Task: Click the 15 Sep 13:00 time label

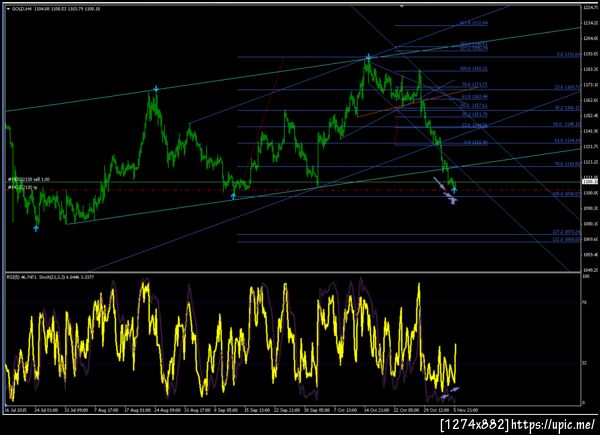Action: click(x=257, y=410)
